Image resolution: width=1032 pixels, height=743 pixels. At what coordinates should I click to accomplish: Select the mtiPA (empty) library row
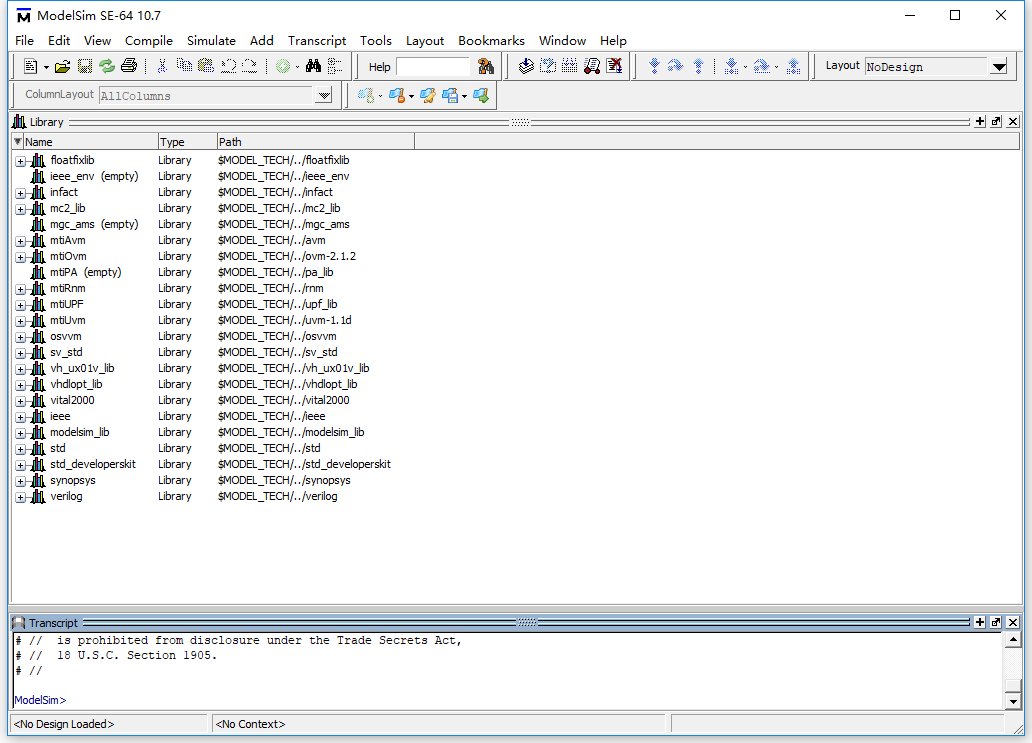pyautogui.click(x=86, y=272)
